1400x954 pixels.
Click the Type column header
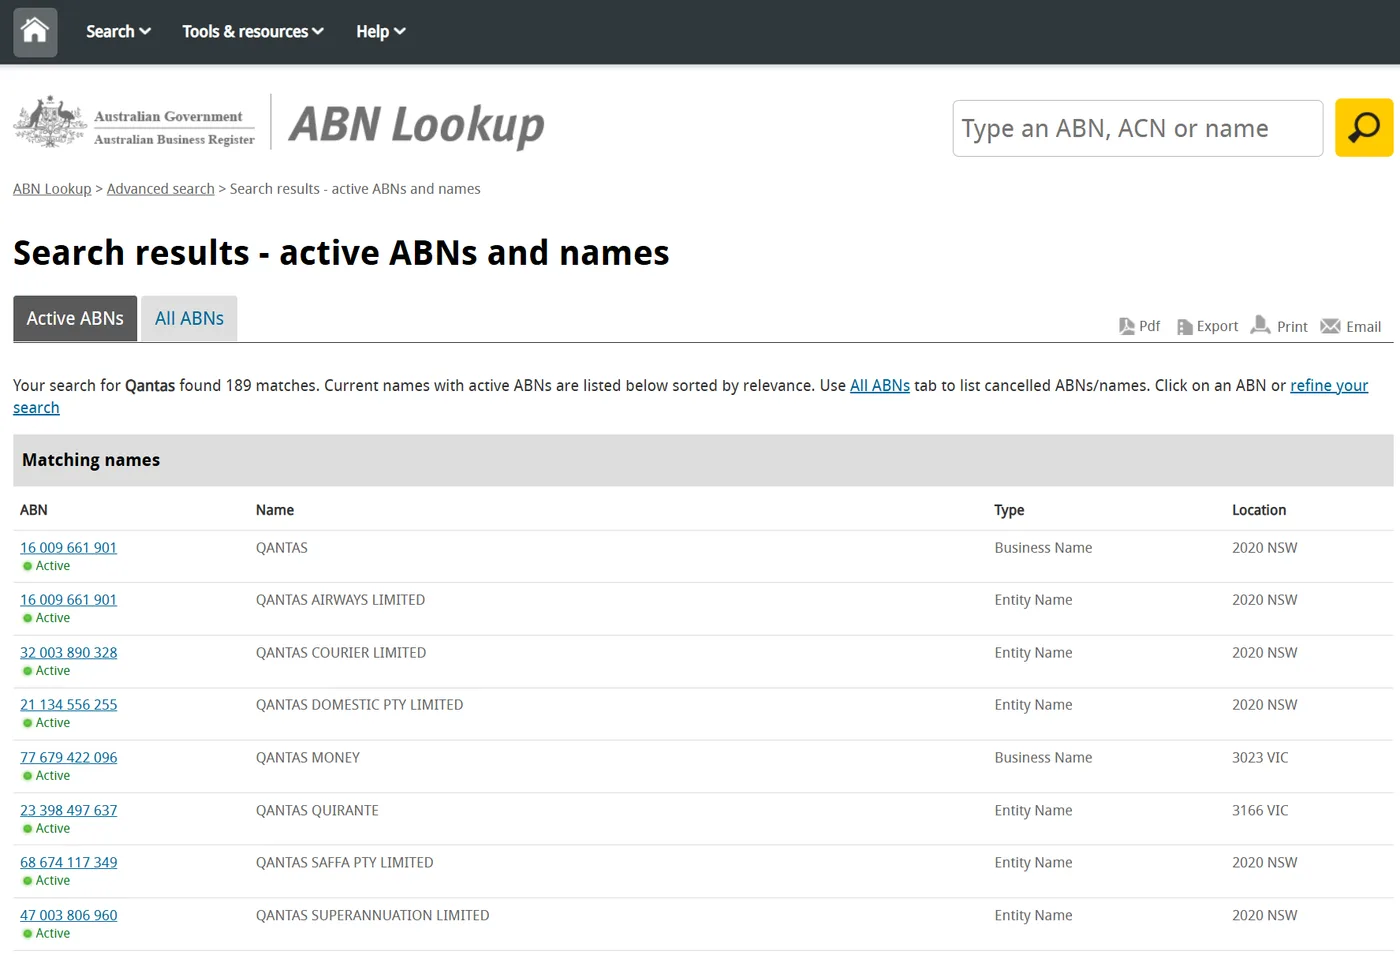click(x=1009, y=510)
